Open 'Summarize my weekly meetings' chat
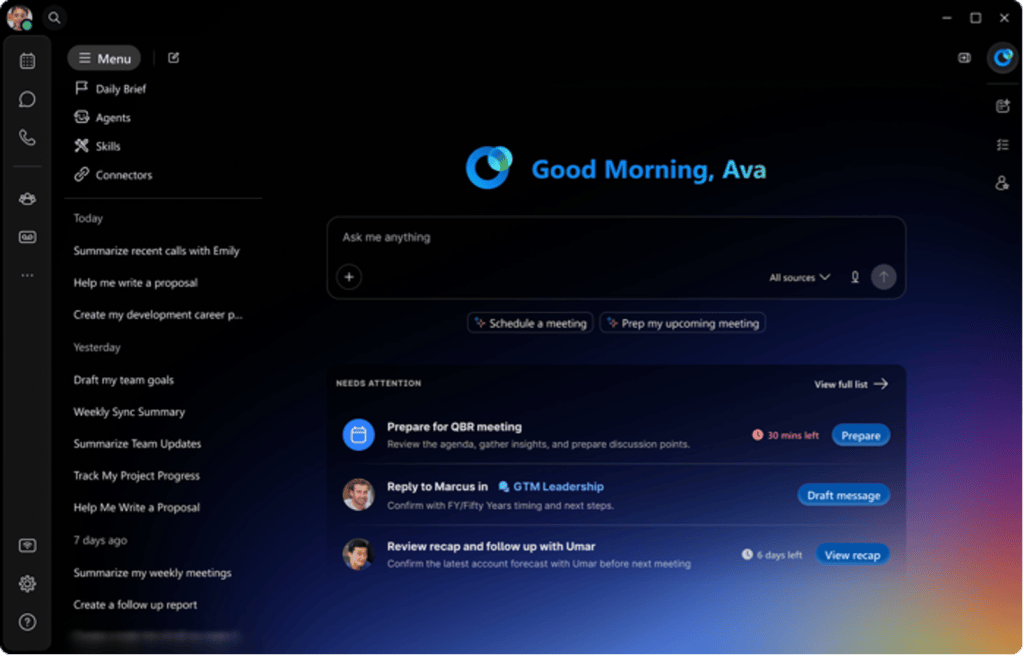 [152, 573]
